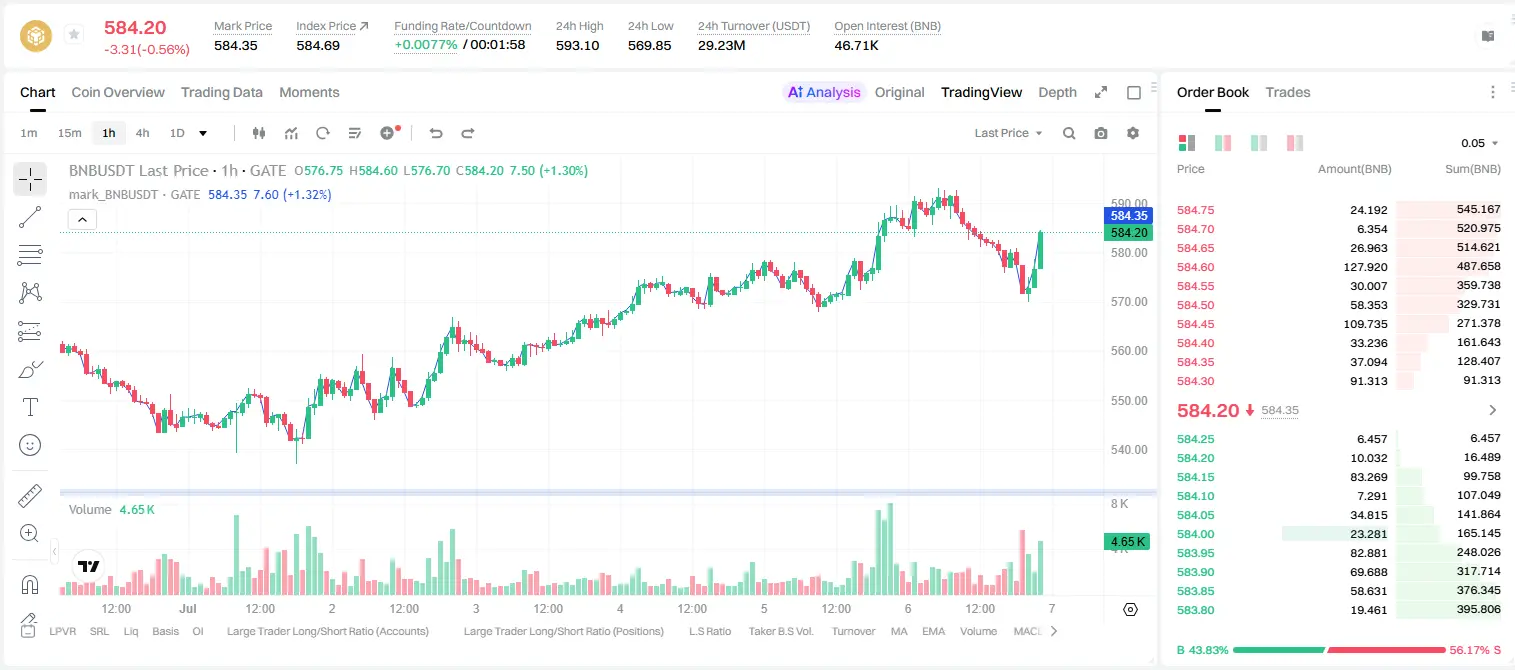Show only buy orders in order book
1515x670 pixels.
point(1259,143)
